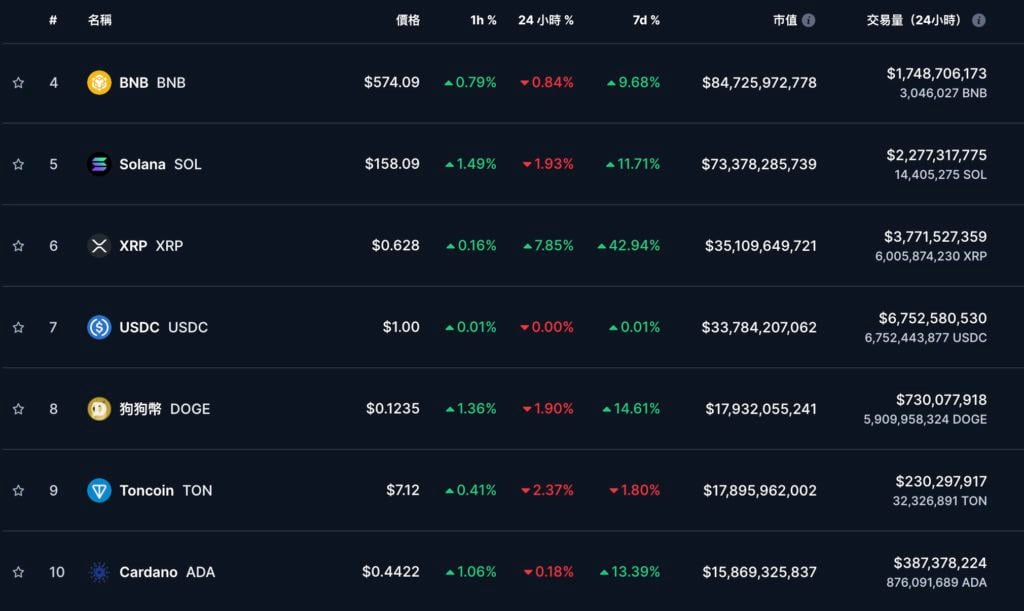Sort by the # rank column header

click(53, 20)
